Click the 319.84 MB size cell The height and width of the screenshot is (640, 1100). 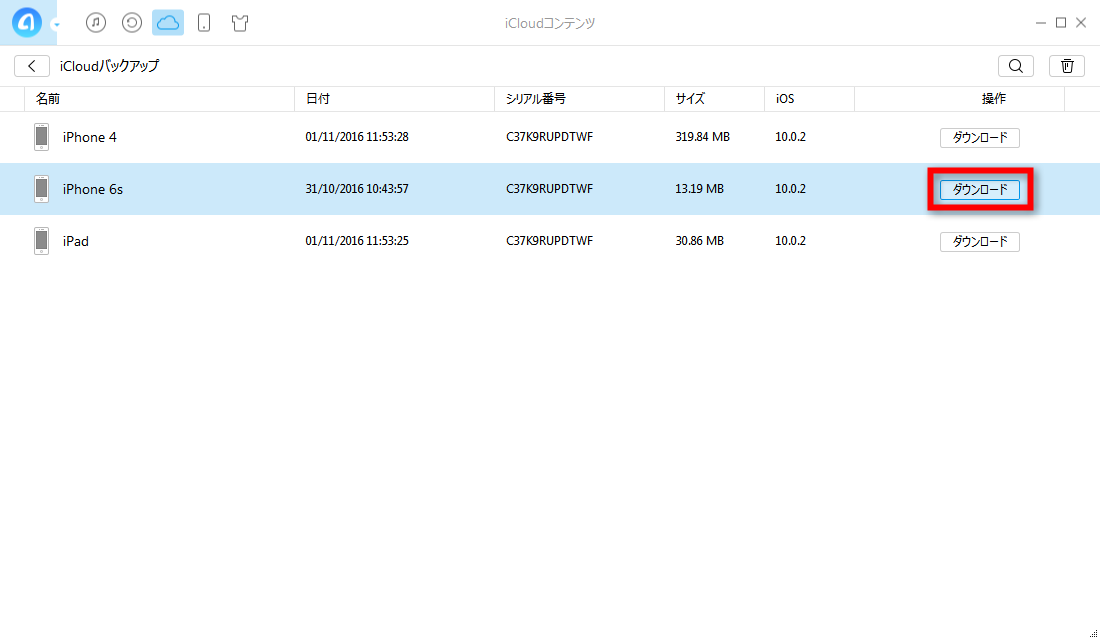[x=702, y=137]
